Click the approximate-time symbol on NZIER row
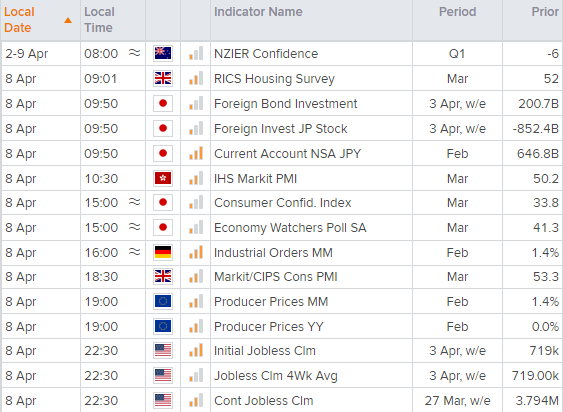The height and width of the screenshot is (412, 563). 135,53
